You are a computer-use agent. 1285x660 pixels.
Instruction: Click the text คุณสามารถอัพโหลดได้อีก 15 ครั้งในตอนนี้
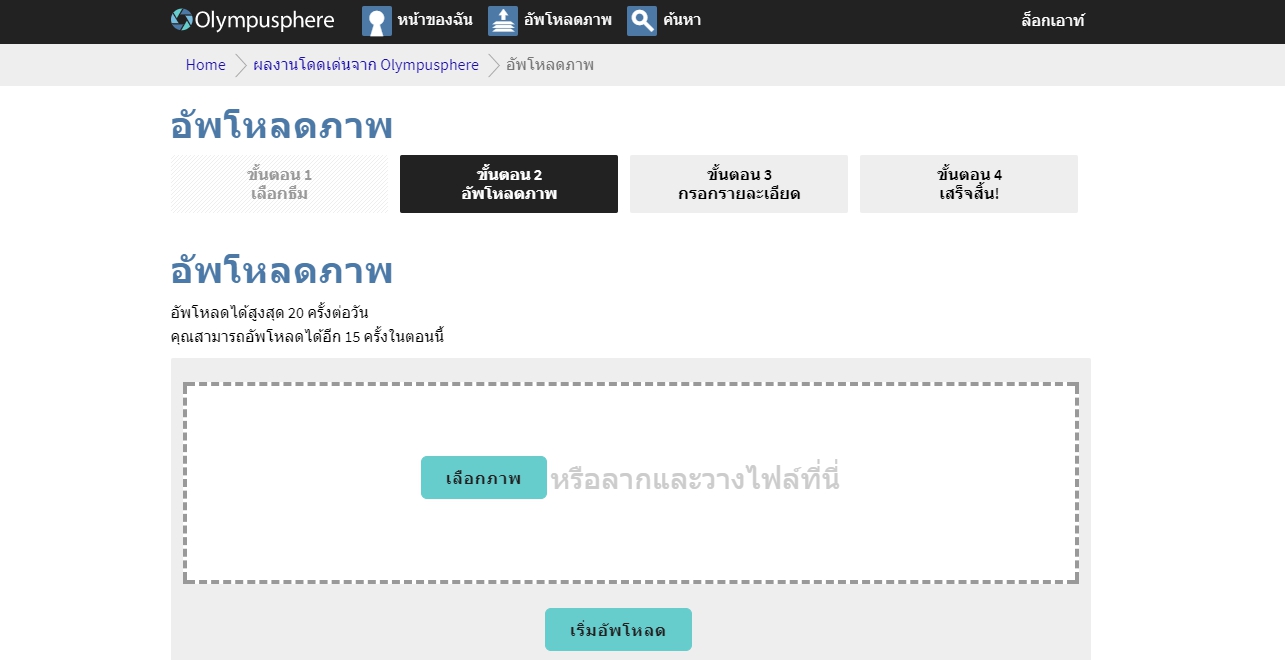coord(307,336)
